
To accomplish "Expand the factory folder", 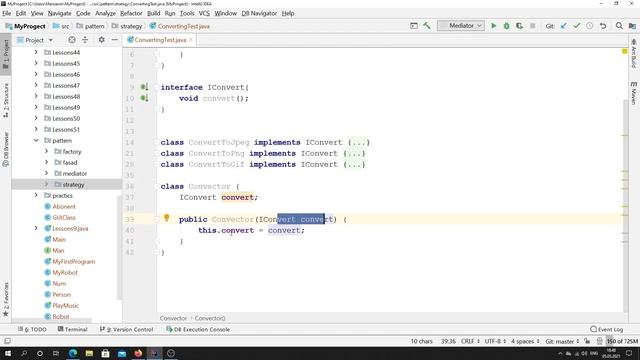I will 46,151.
